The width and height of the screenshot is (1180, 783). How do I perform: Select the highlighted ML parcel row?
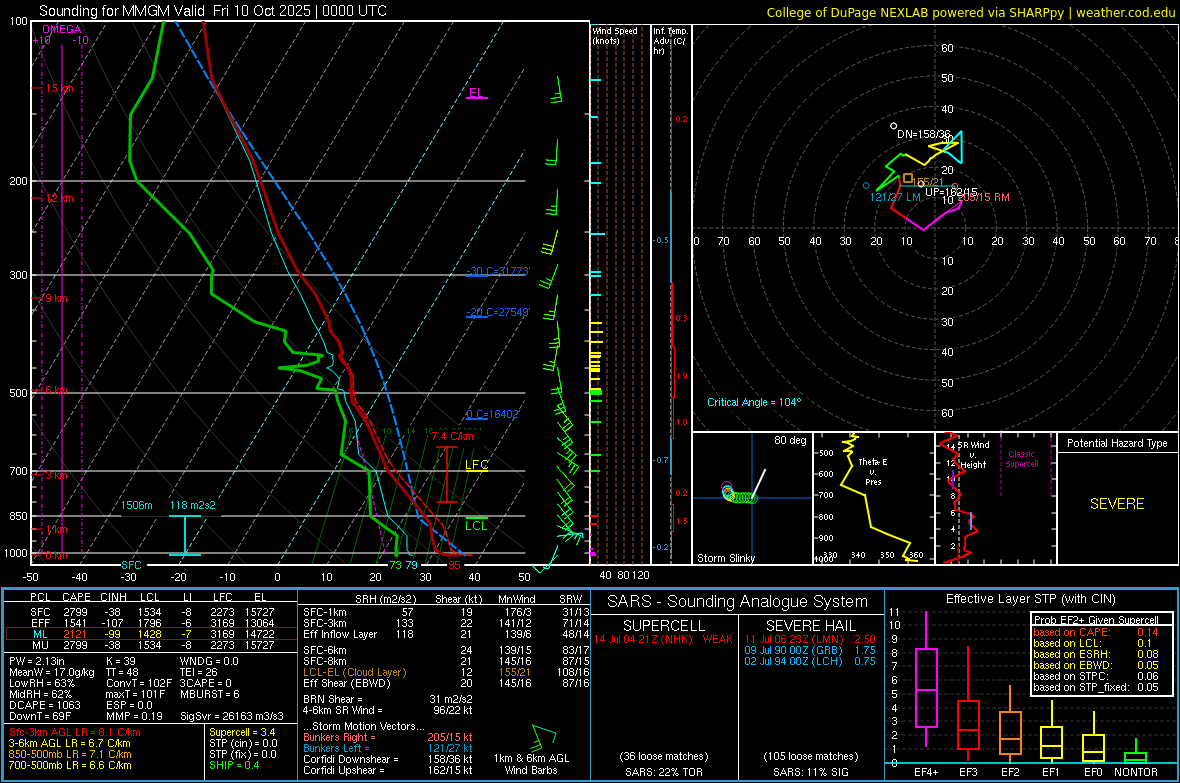click(x=151, y=634)
